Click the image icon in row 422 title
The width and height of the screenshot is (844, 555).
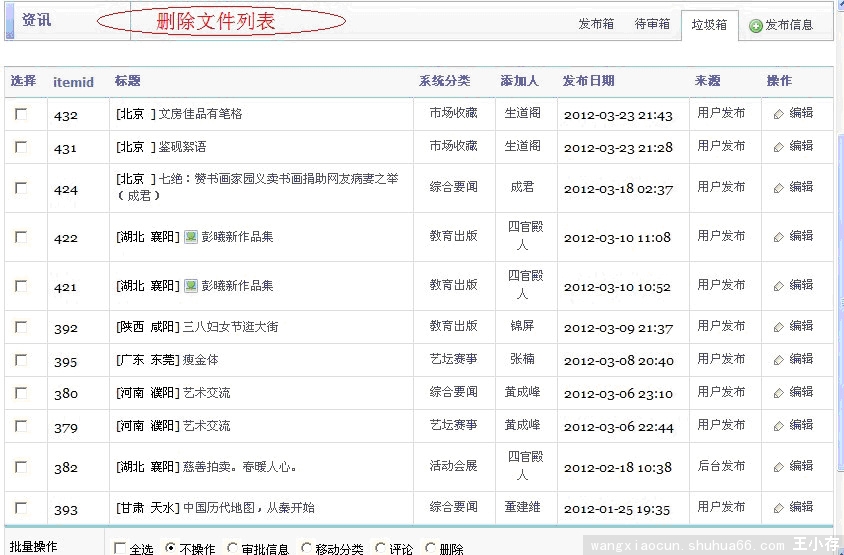(191, 237)
